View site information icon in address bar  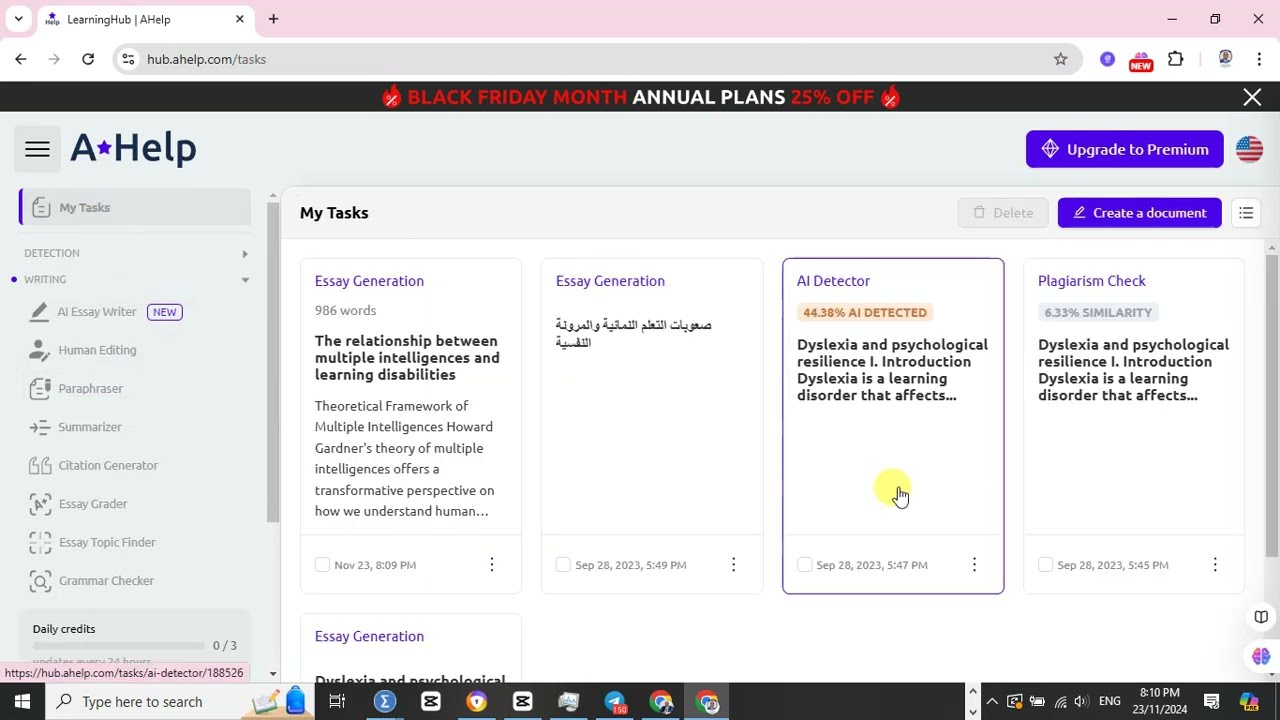click(128, 59)
